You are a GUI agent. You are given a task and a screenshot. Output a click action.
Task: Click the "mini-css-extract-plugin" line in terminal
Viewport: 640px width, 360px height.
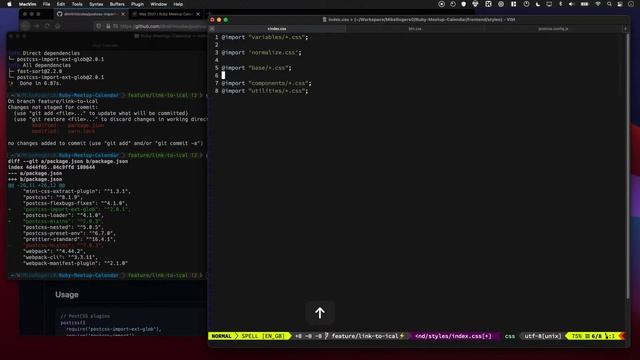77,191
